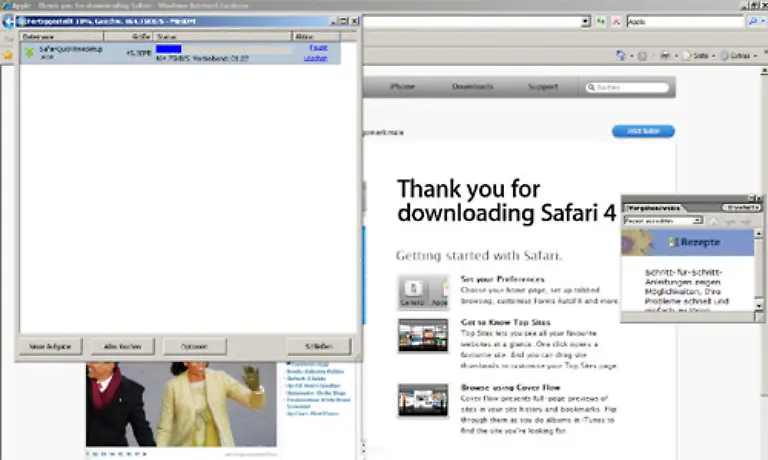
Task: Click the waving couple photo on background page
Action: [x=181, y=404]
